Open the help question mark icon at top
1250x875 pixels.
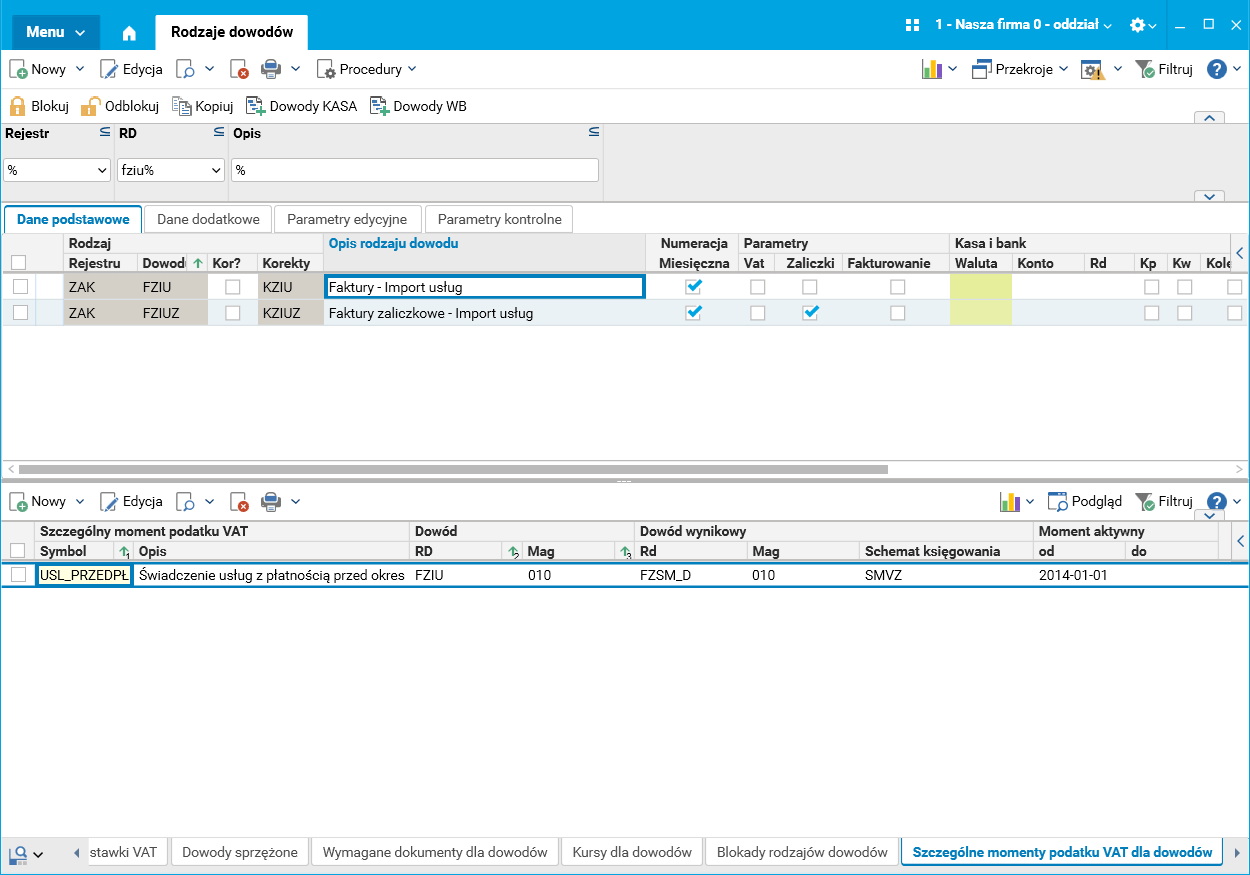[1217, 69]
